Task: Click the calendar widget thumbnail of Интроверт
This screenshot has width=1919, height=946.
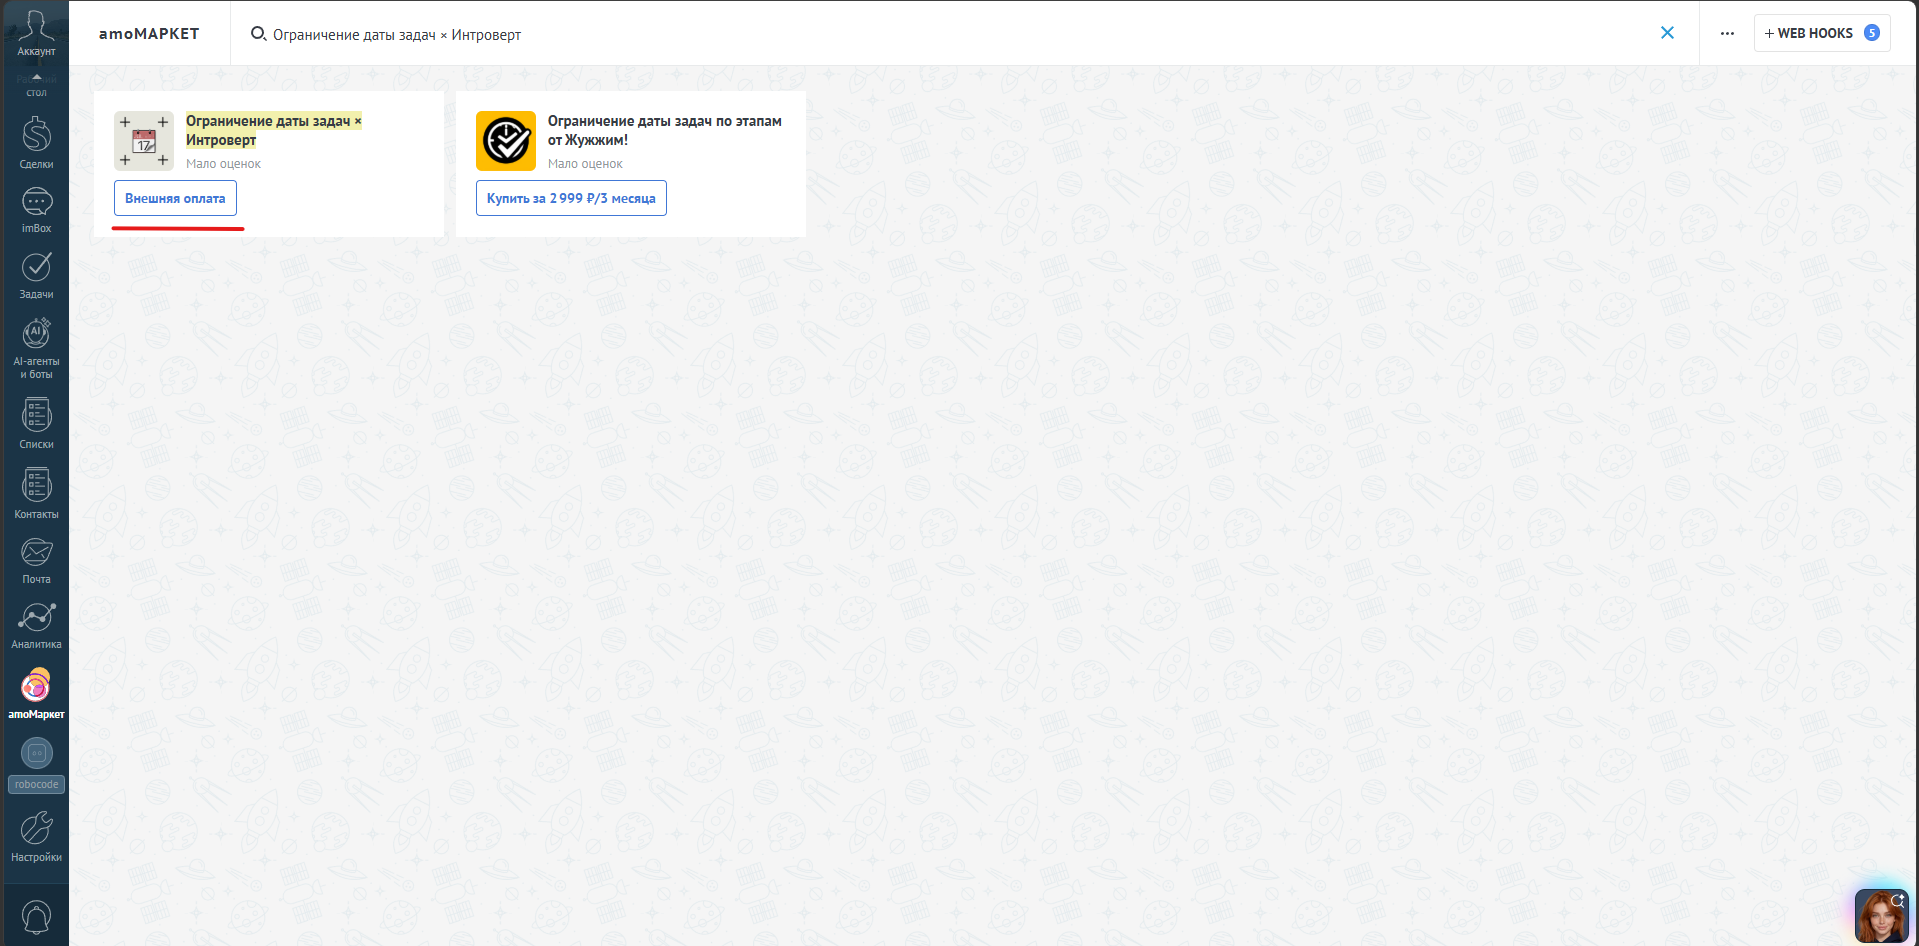Action: pyautogui.click(x=144, y=141)
